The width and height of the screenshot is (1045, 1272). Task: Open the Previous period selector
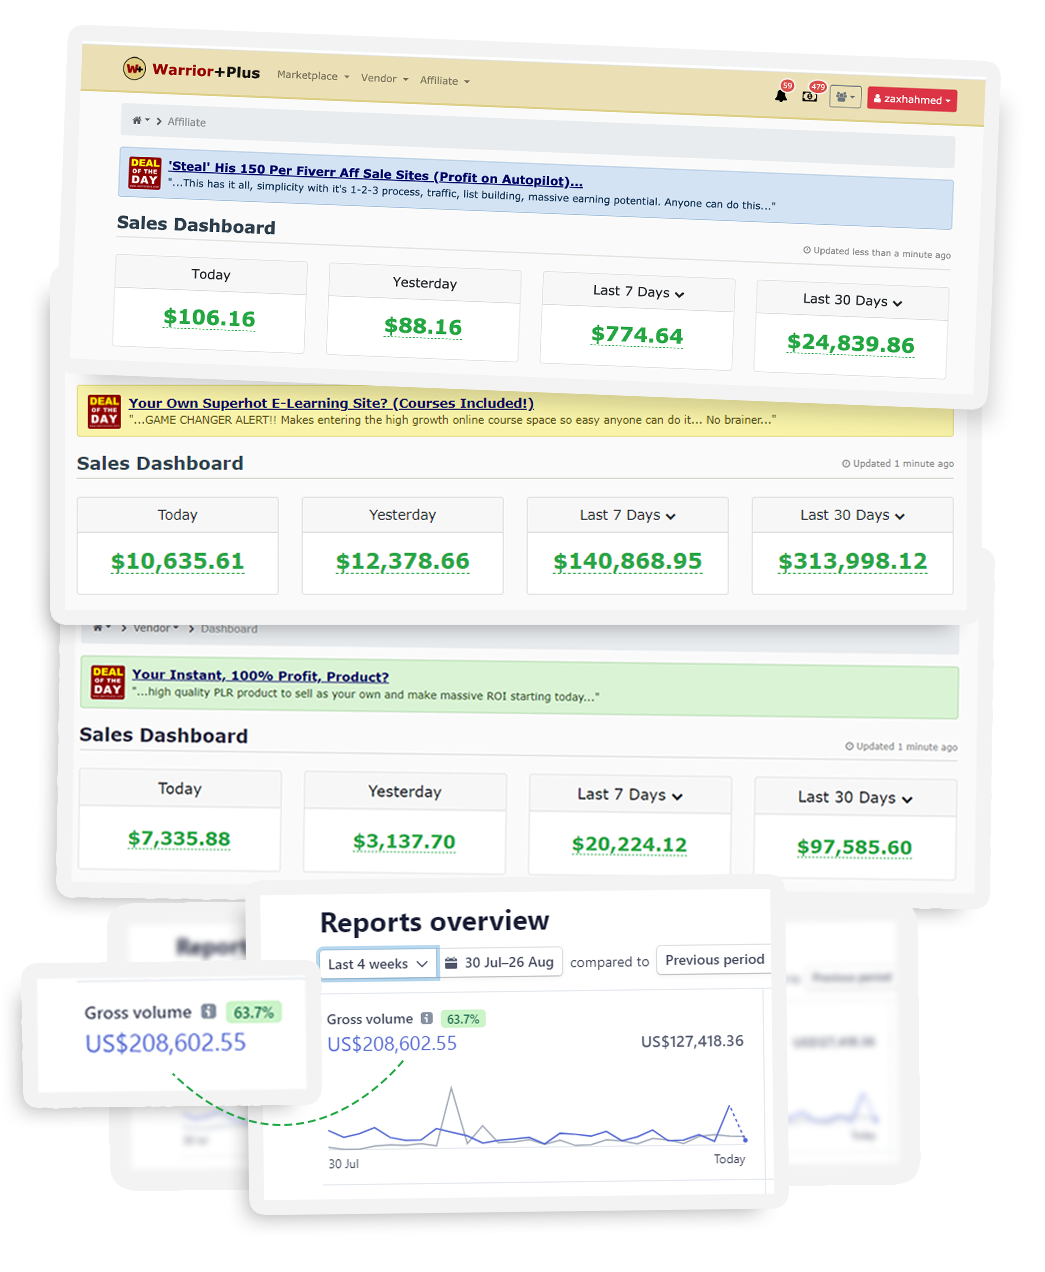[x=714, y=960]
